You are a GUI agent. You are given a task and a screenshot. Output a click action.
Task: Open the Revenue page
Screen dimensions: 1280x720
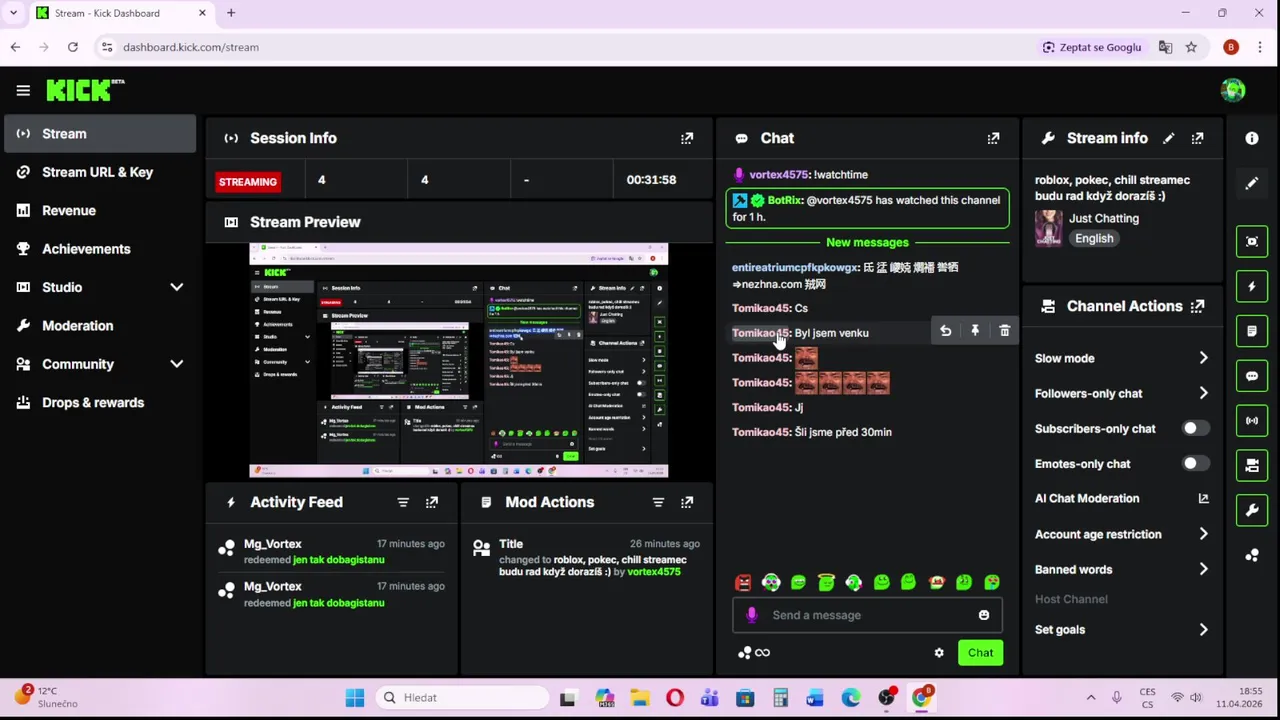click(100, 211)
